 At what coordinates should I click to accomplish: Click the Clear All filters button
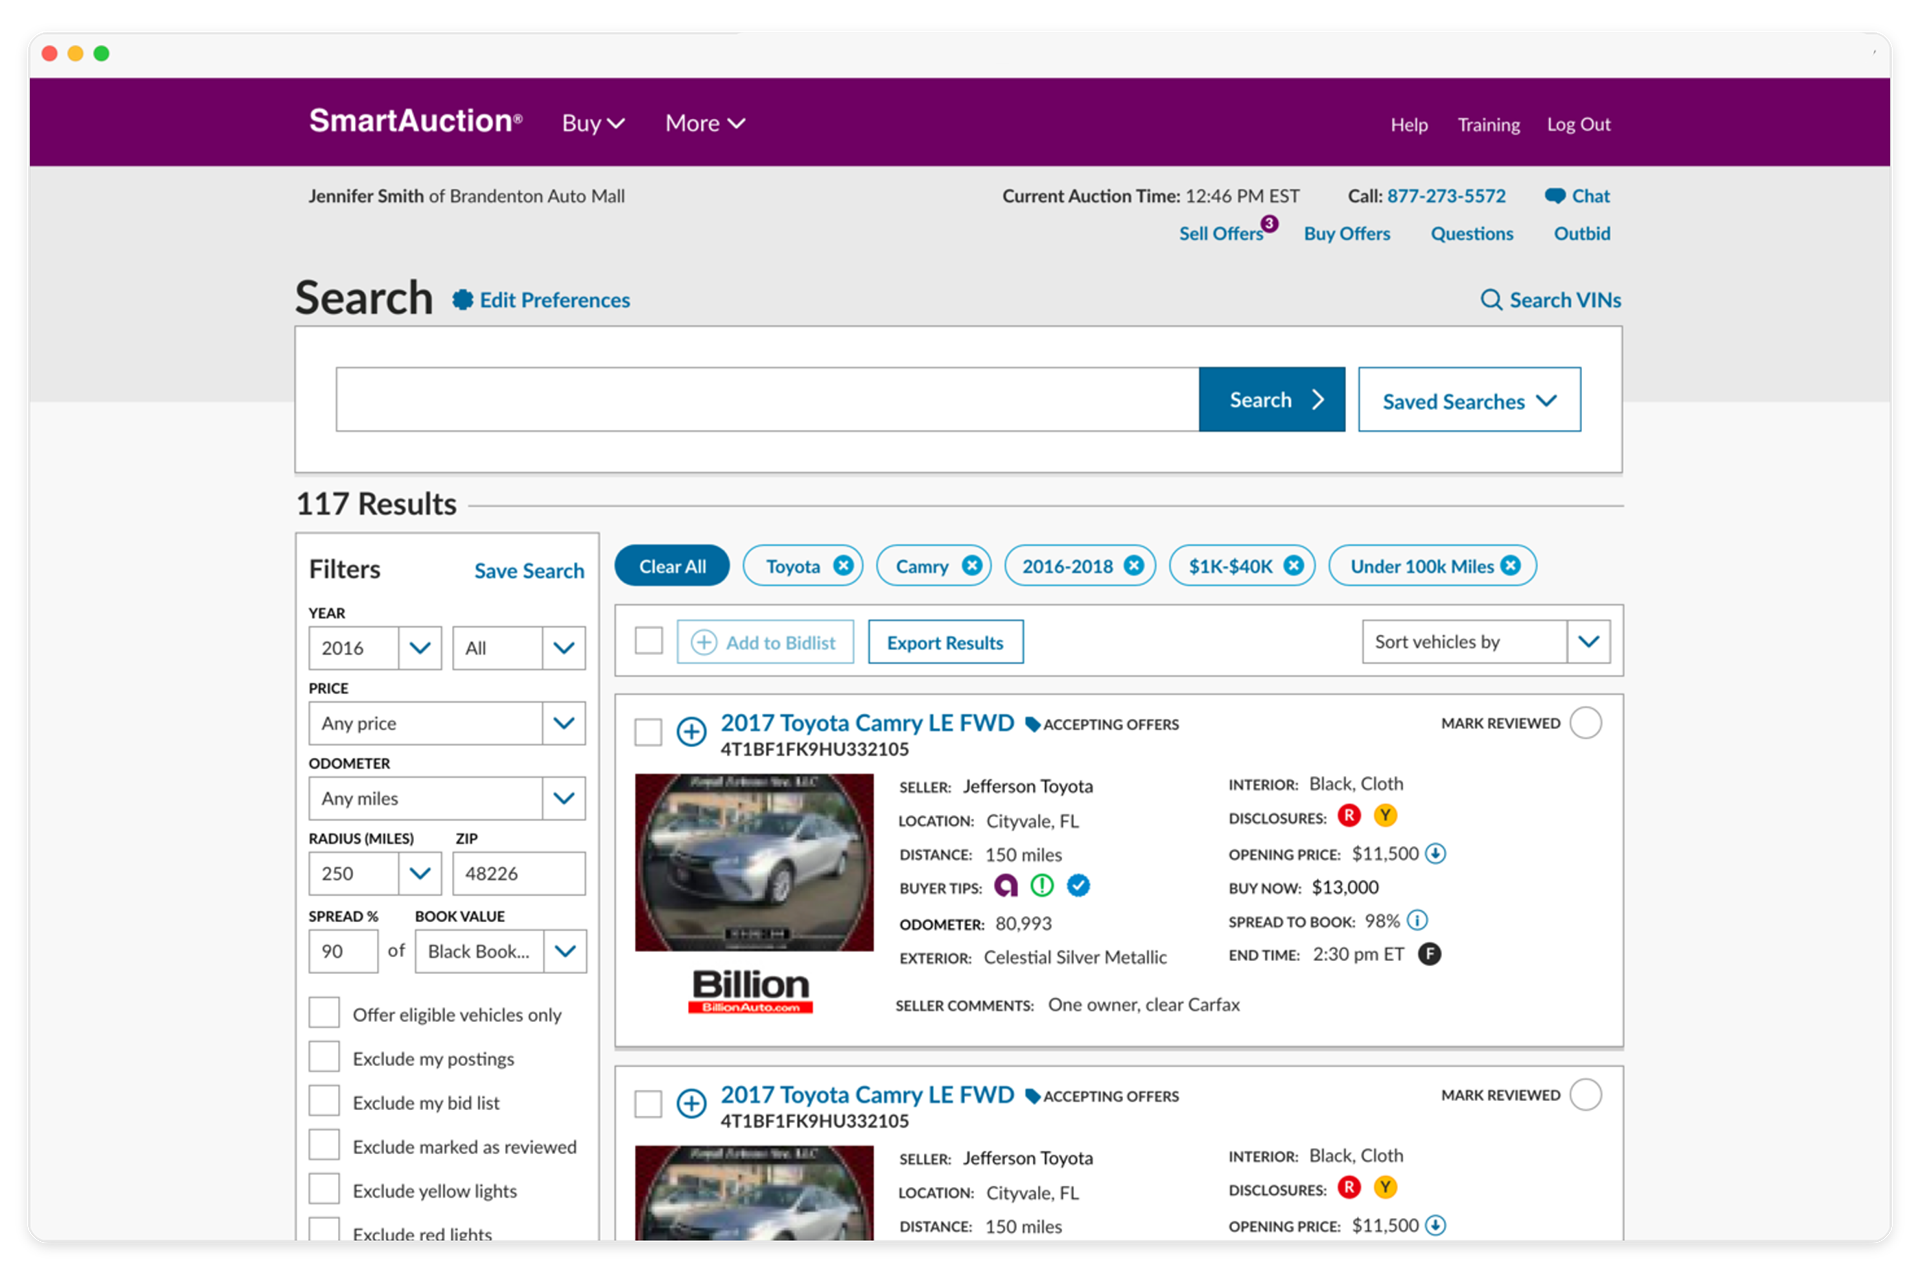(672, 566)
